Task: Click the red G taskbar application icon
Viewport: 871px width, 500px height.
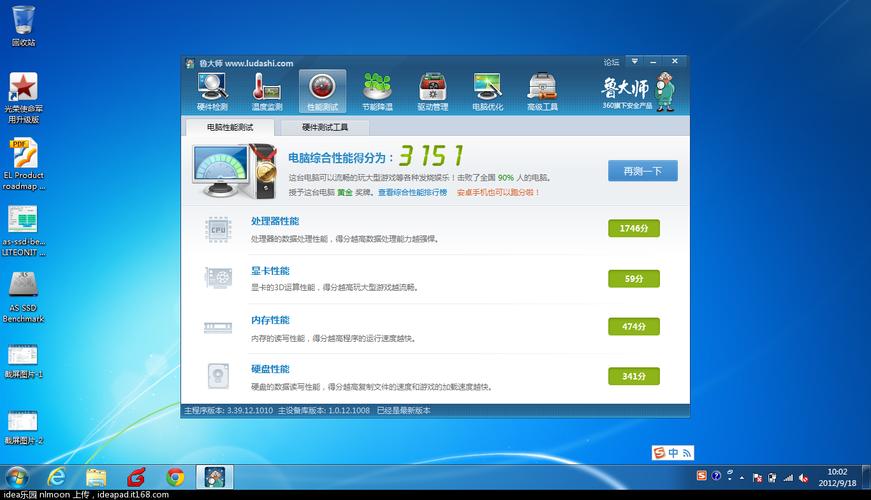Action: point(136,477)
